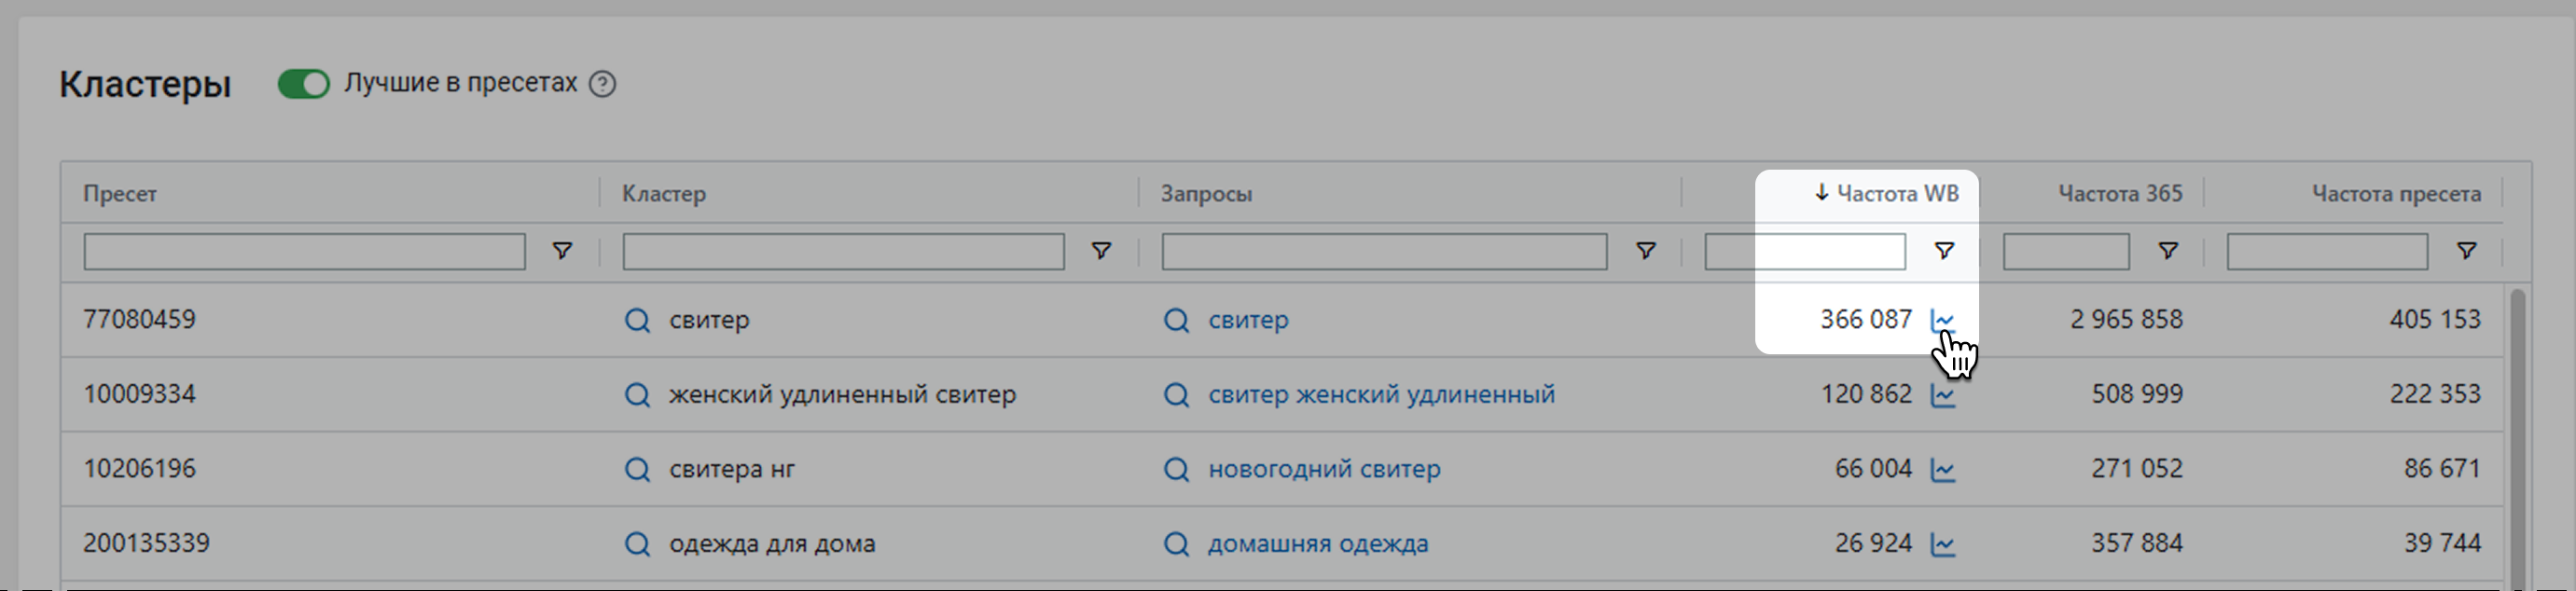Open filter options for Кластер column
The width and height of the screenshot is (2576, 591).
(x=1101, y=251)
